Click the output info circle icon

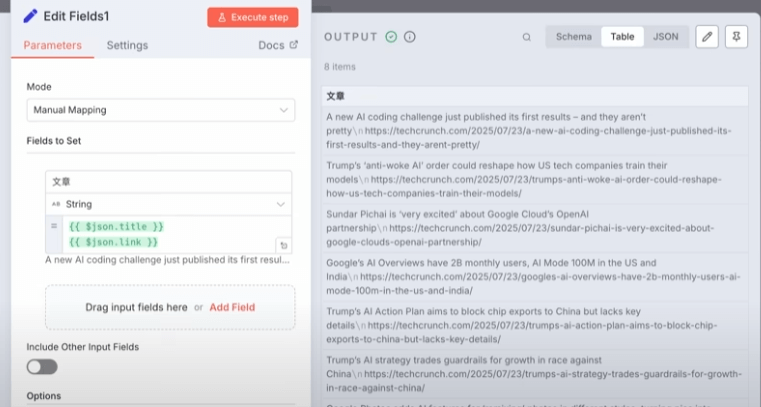point(410,37)
